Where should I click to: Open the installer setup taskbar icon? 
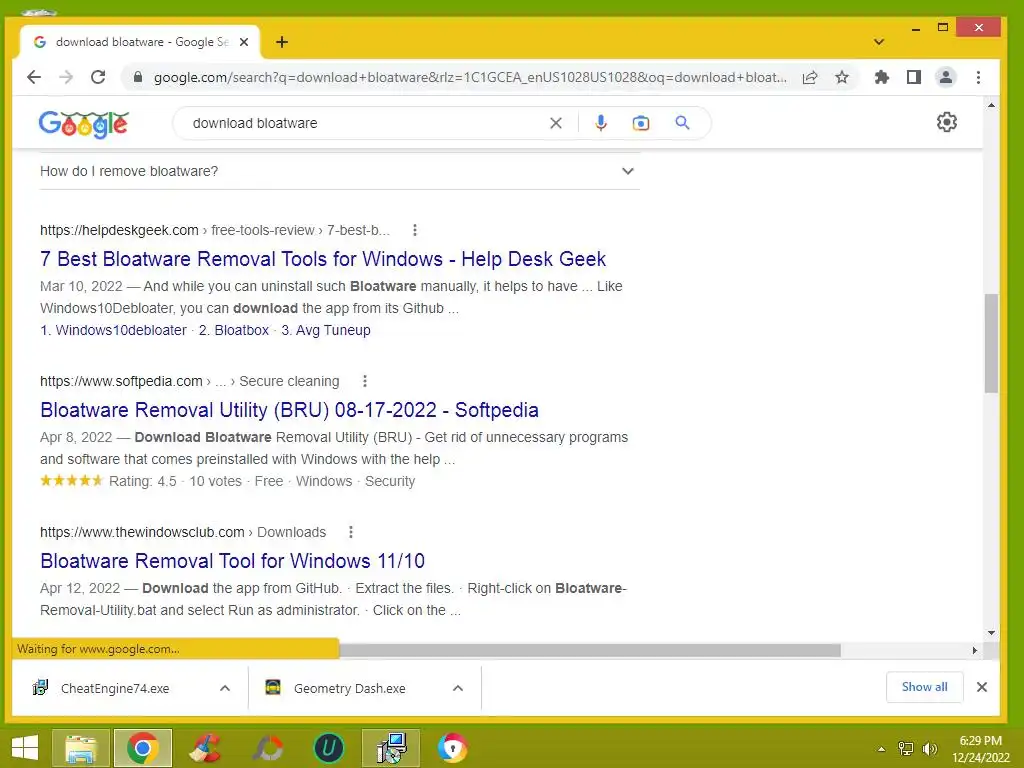tap(391, 748)
